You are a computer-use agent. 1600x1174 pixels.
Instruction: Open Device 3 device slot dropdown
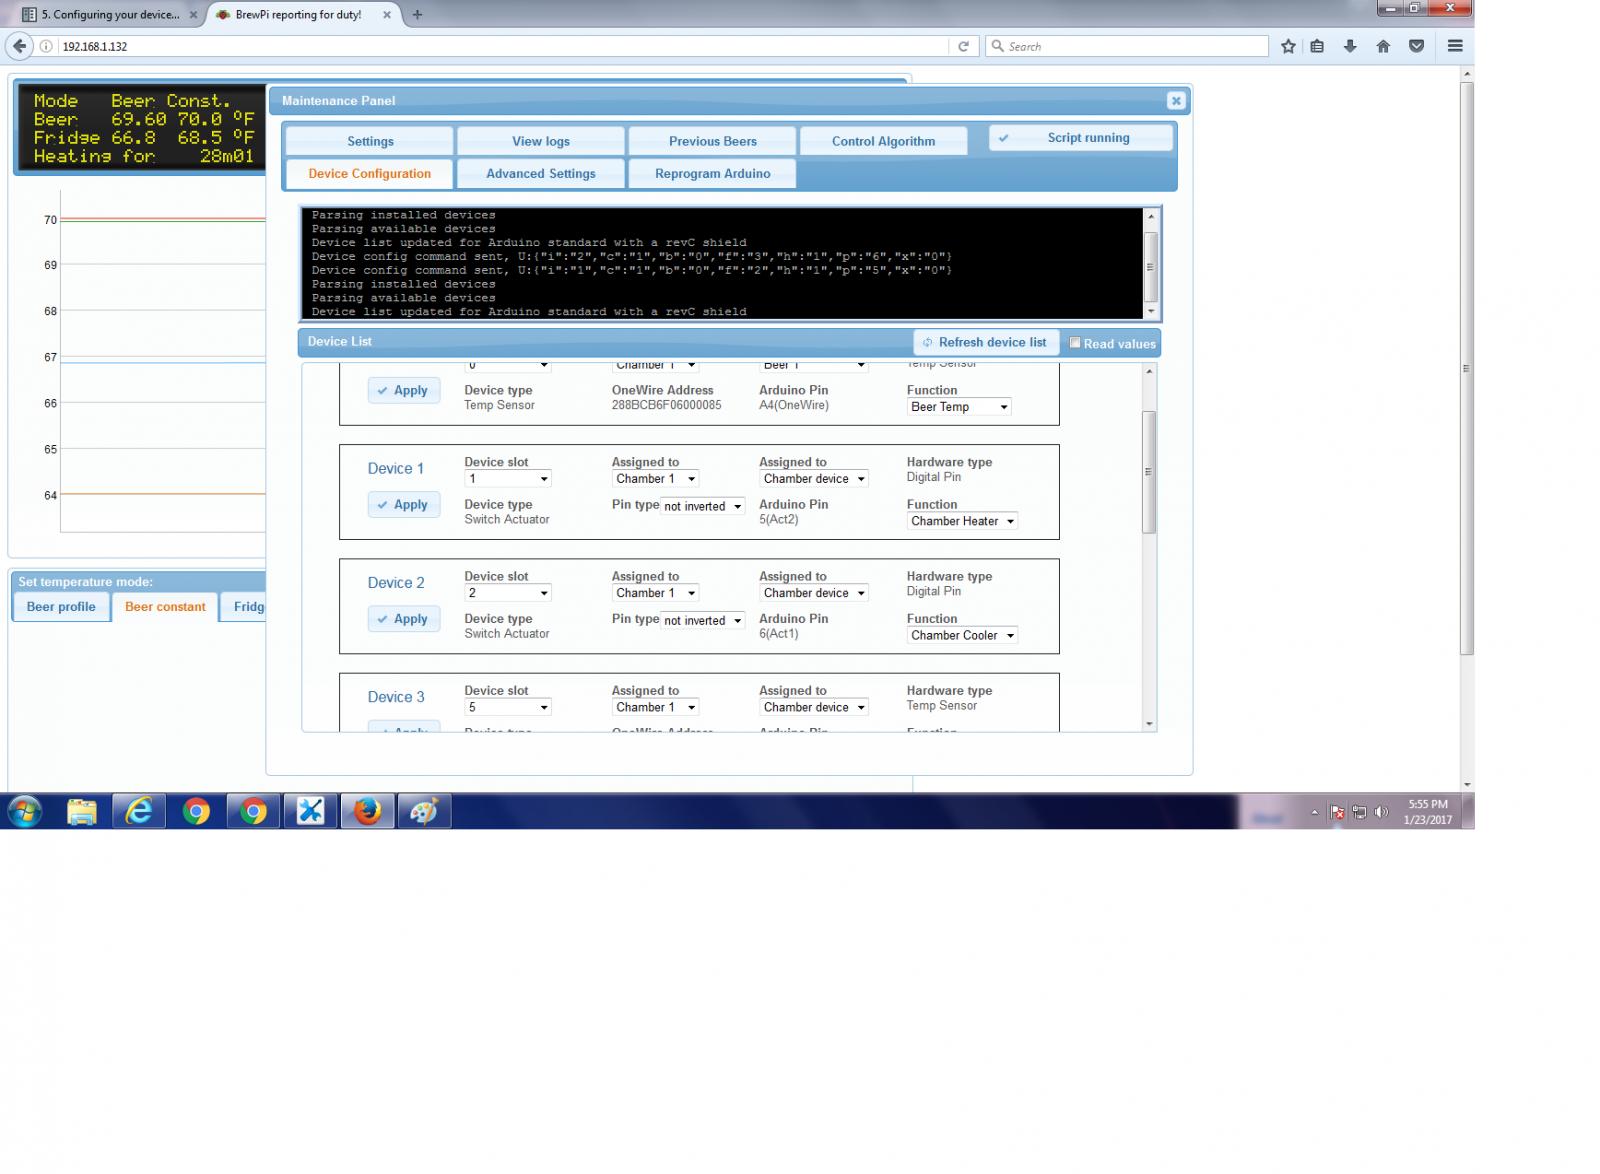coord(508,707)
